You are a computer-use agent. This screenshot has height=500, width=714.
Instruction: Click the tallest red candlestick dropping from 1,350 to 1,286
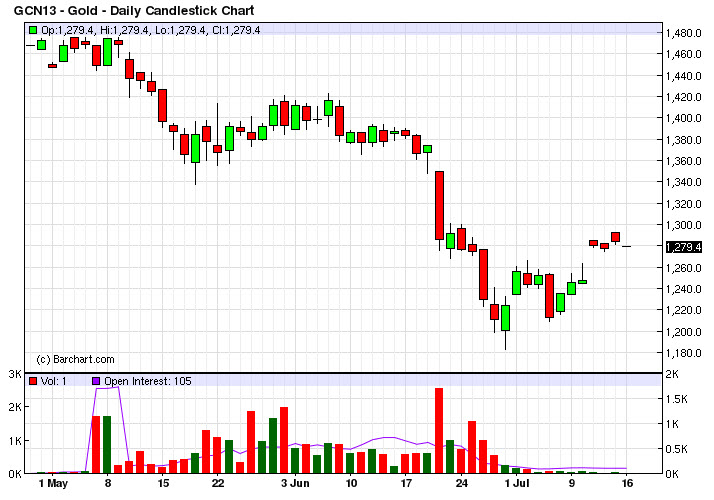439,205
